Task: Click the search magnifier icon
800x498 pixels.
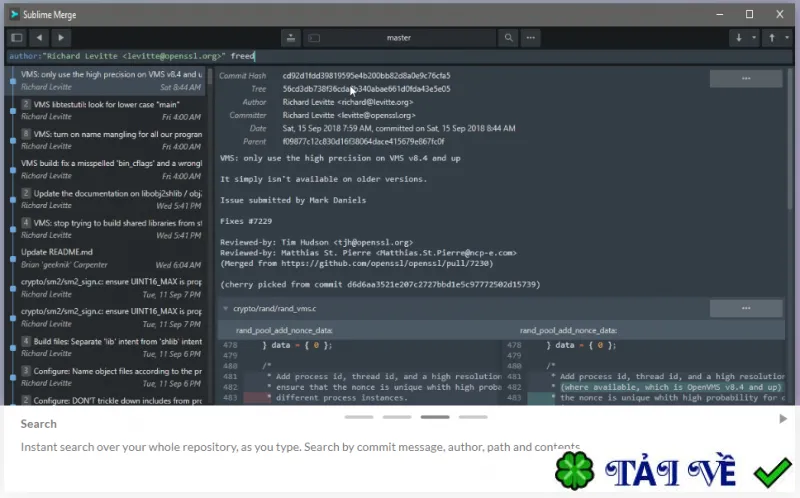Action: [x=508, y=38]
